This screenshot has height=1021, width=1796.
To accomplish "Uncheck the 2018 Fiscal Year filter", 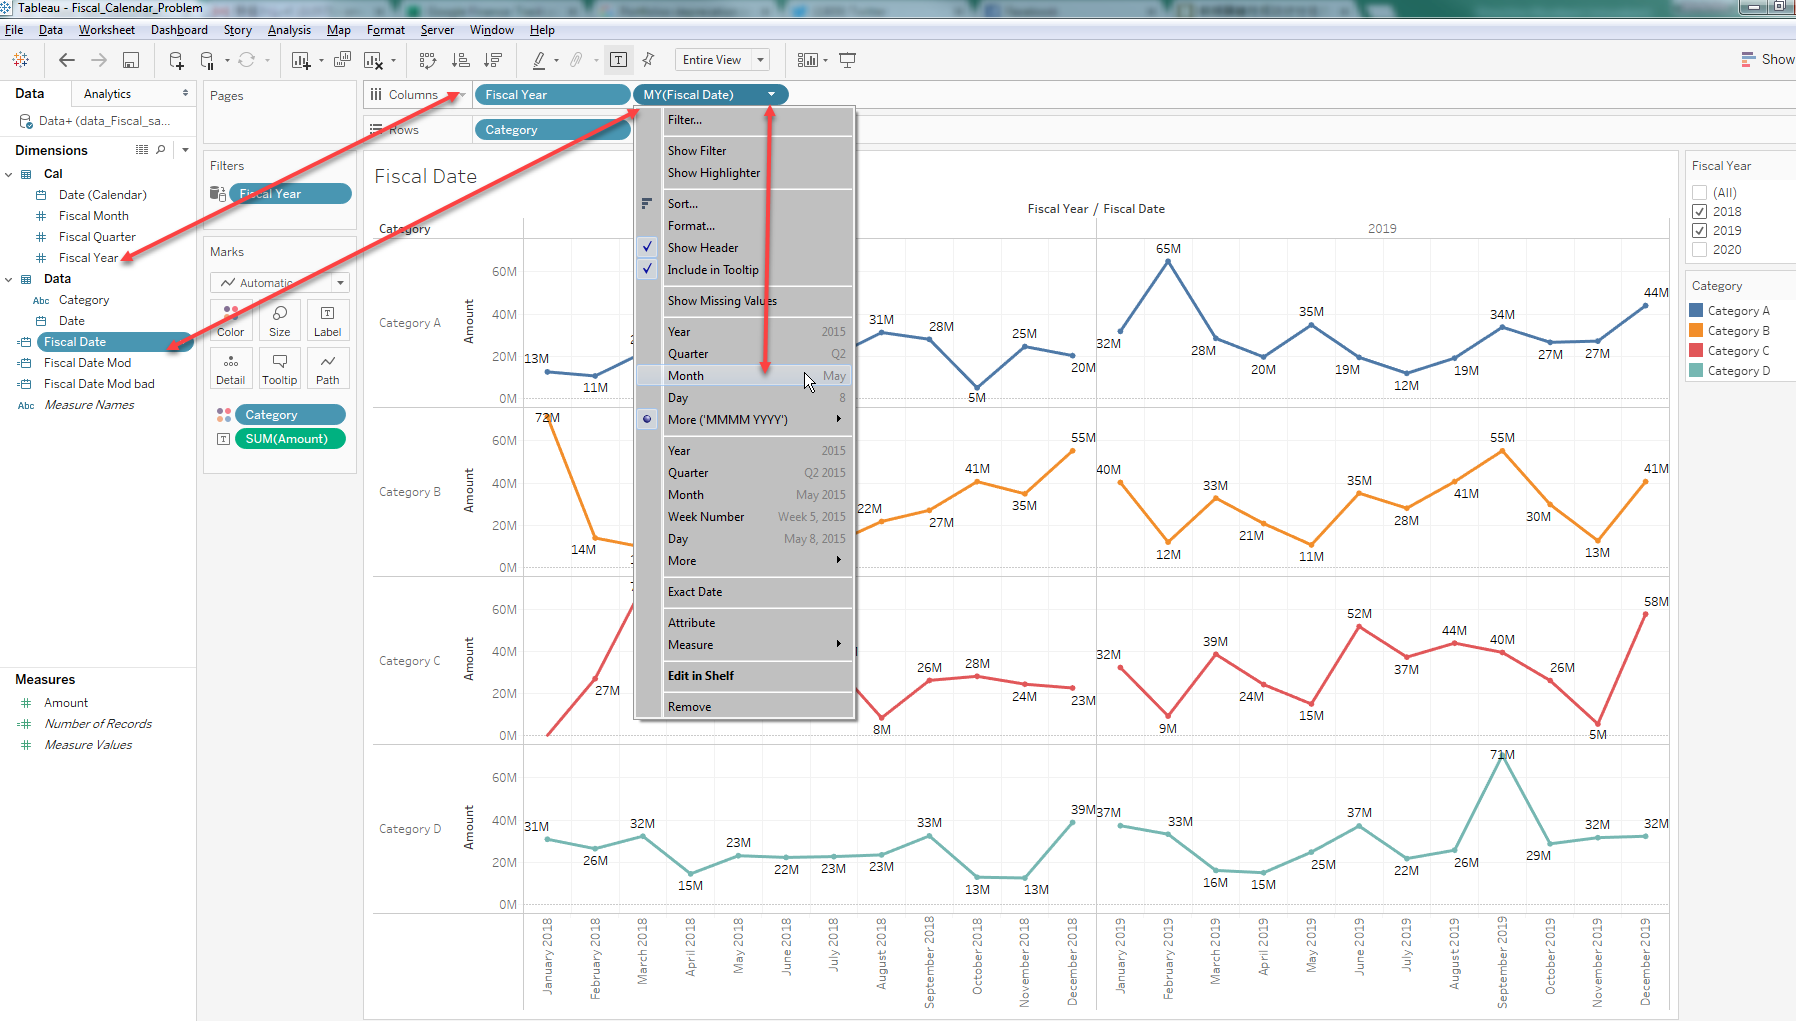I will (x=1700, y=211).
